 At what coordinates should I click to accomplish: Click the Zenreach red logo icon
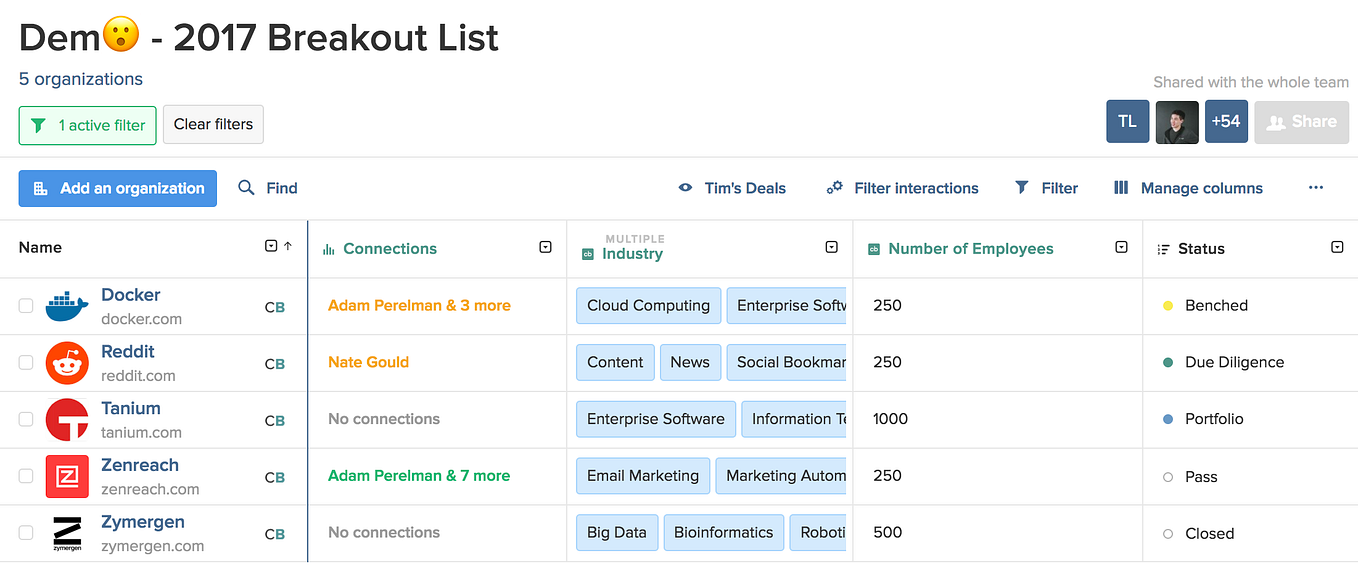click(x=67, y=476)
